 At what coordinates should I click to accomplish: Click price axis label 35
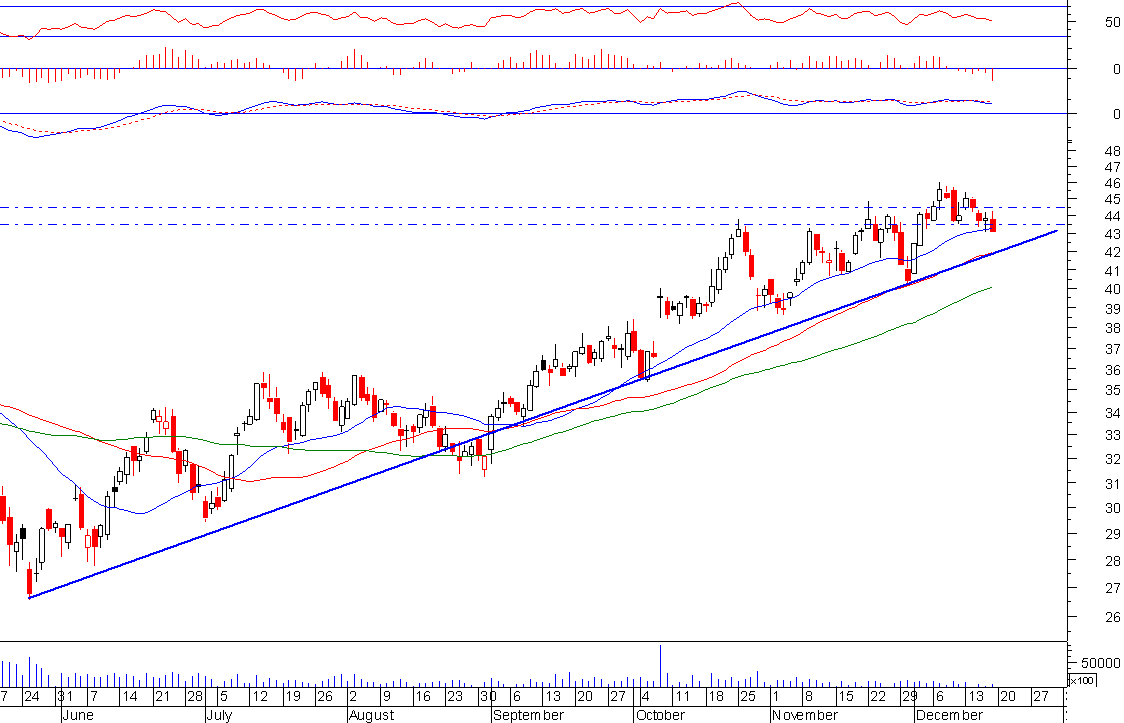pos(1113,391)
